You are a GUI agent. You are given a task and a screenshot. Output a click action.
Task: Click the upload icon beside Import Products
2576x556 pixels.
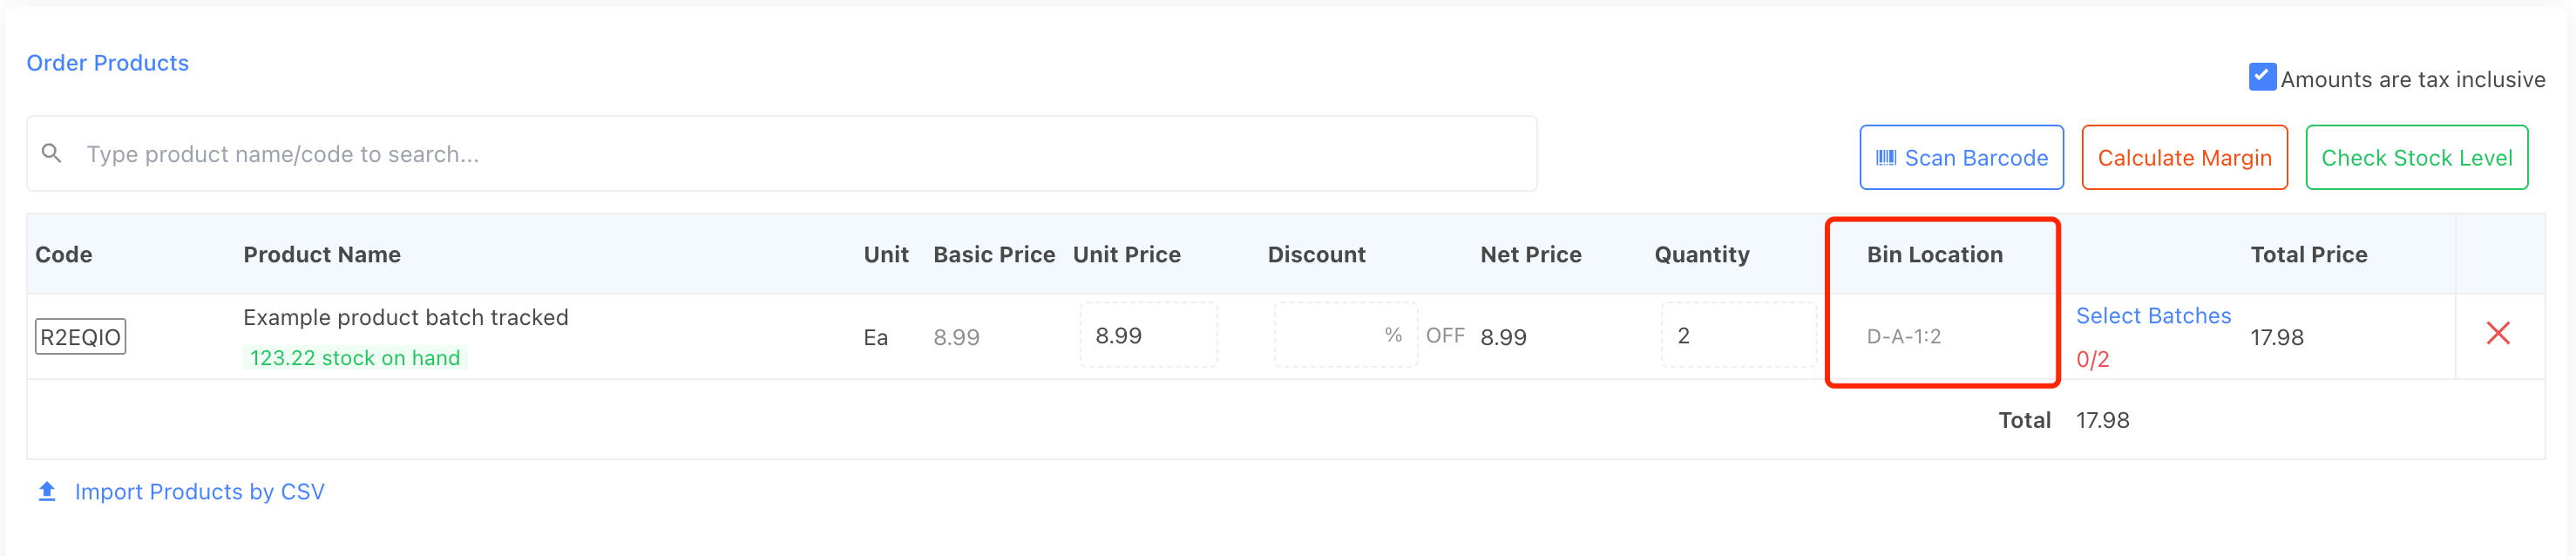47,492
